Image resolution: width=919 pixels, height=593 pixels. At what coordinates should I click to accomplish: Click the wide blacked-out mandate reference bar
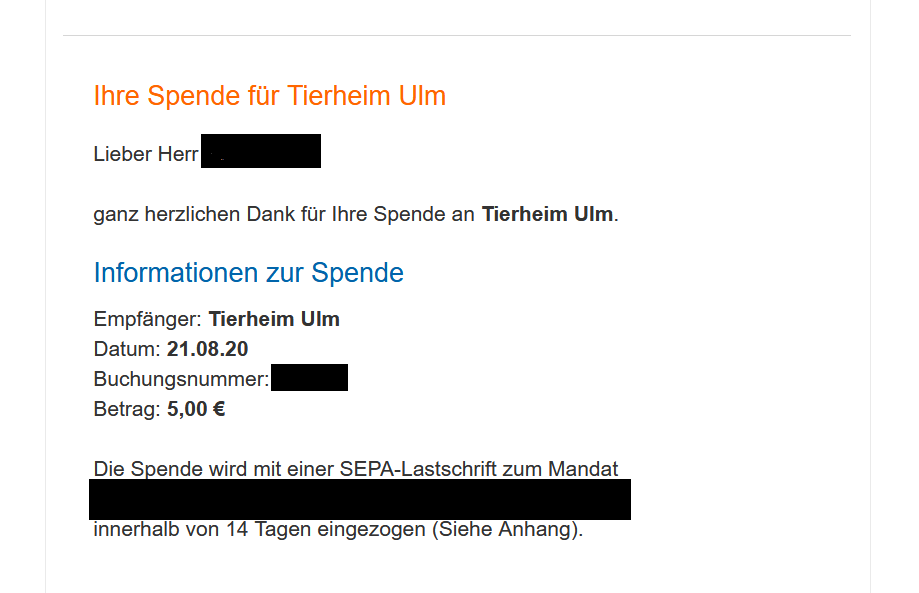pyautogui.click(x=360, y=499)
